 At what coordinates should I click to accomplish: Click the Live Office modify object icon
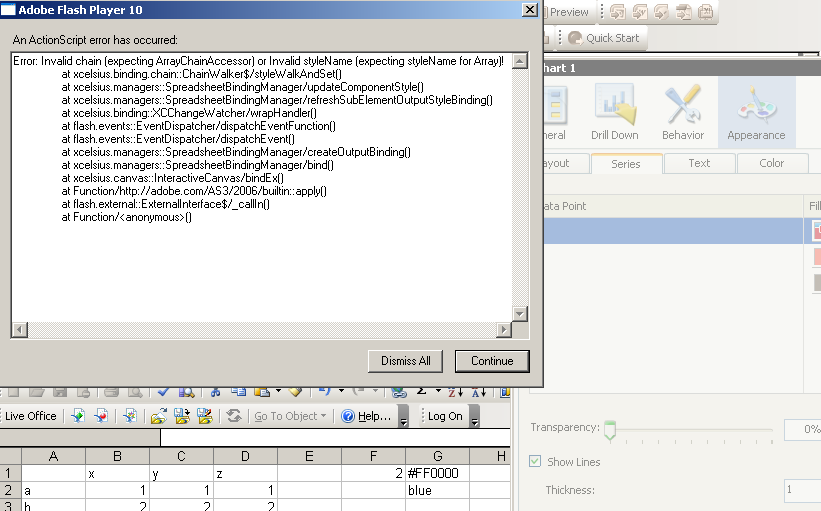pyautogui.click(x=130, y=416)
